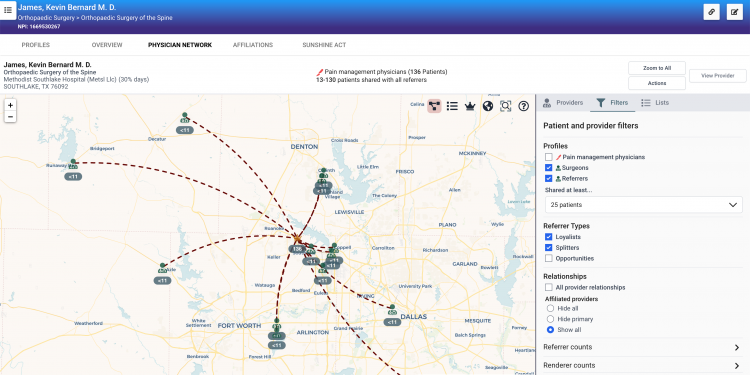
Task: Open the Providers panel tab
Action: [x=563, y=103]
